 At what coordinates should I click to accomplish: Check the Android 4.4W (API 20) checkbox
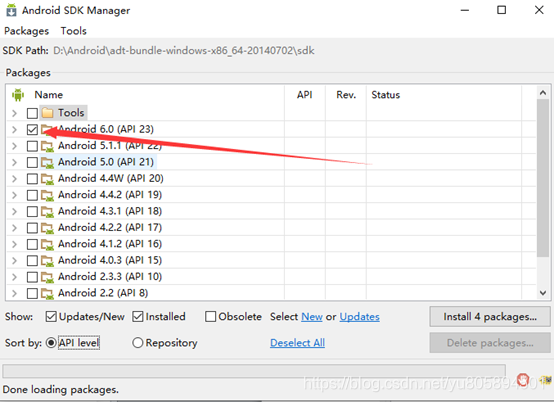coord(32,179)
